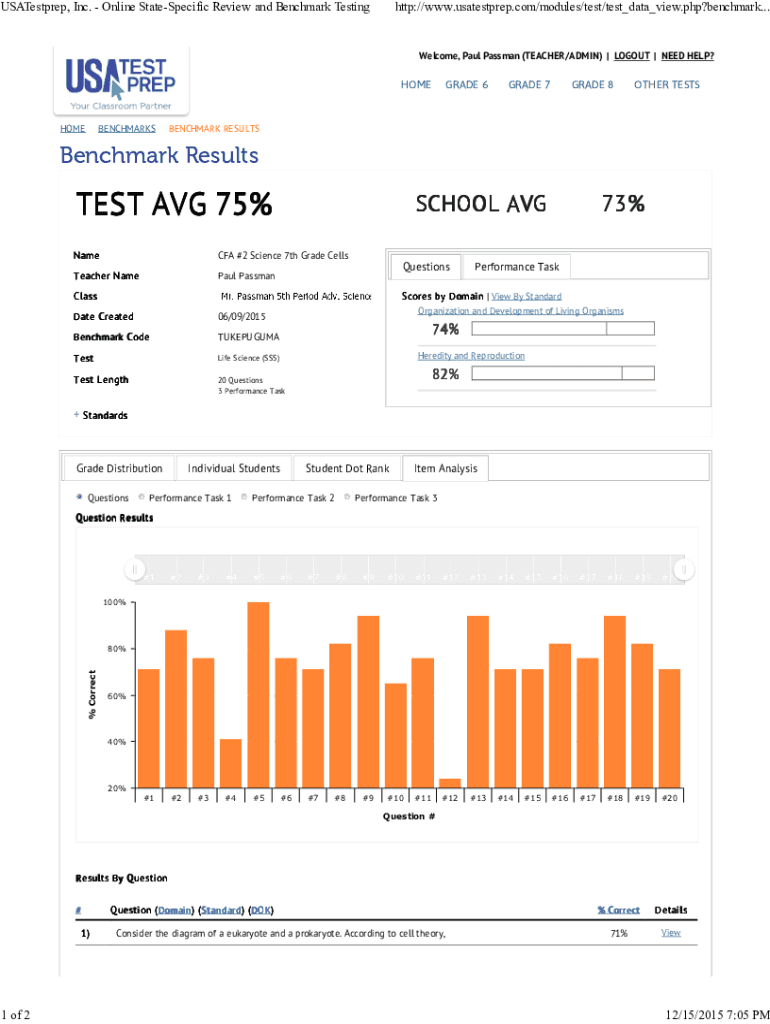This screenshot has height=1024, width=770.
Task: Open the Grade Distribution tab
Action: tap(119, 468)
